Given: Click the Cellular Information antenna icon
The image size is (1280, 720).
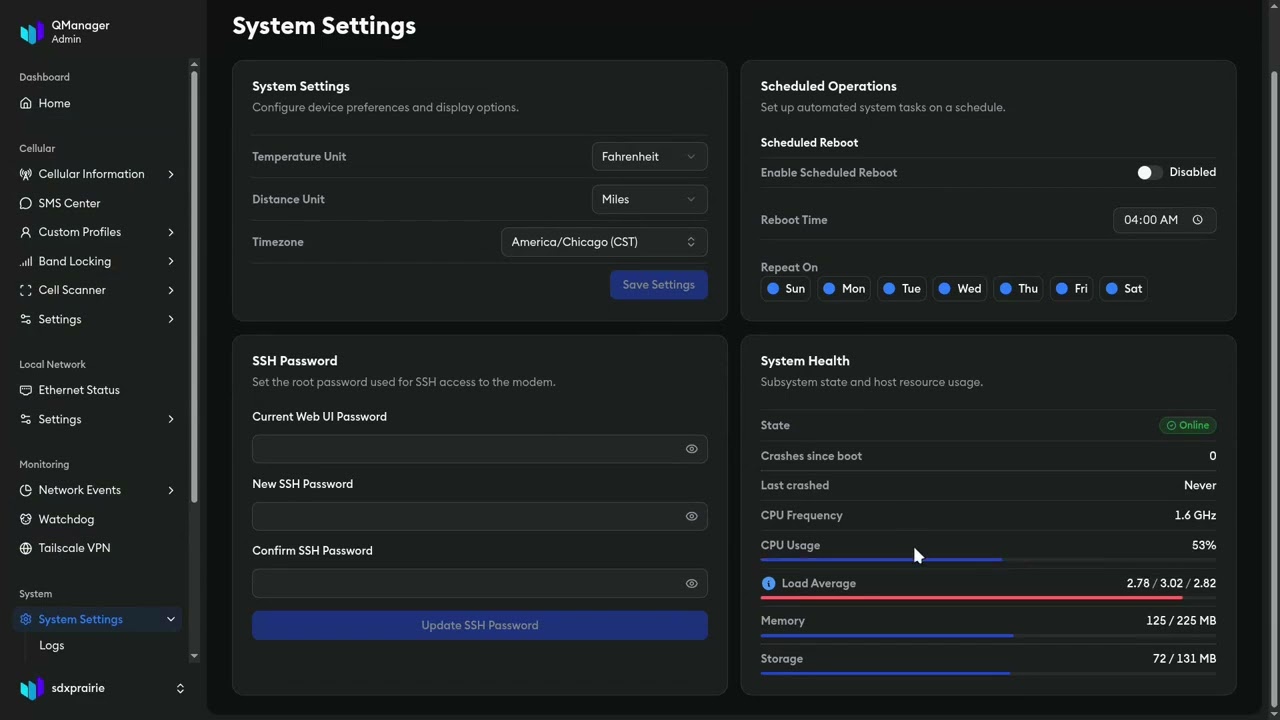Looking at the screenshot, I should pos(26,174).
